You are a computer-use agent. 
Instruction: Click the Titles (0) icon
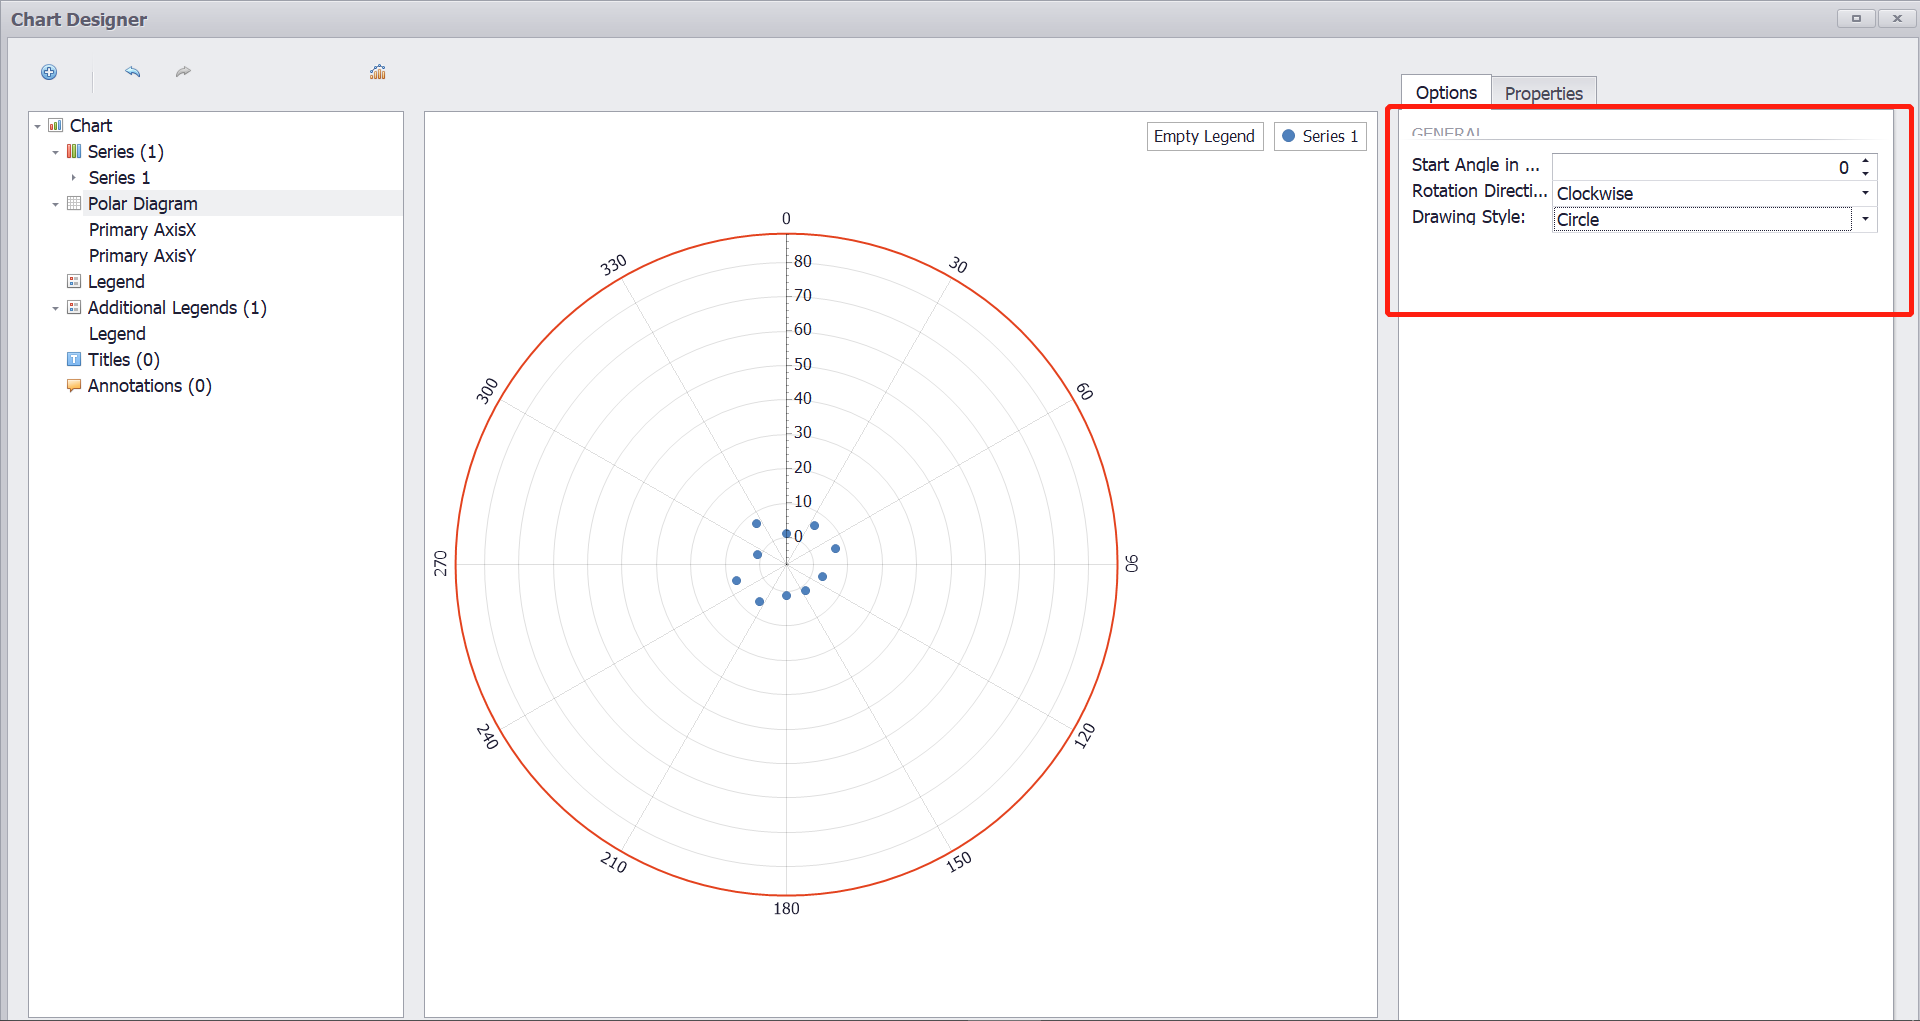point(74,359)
